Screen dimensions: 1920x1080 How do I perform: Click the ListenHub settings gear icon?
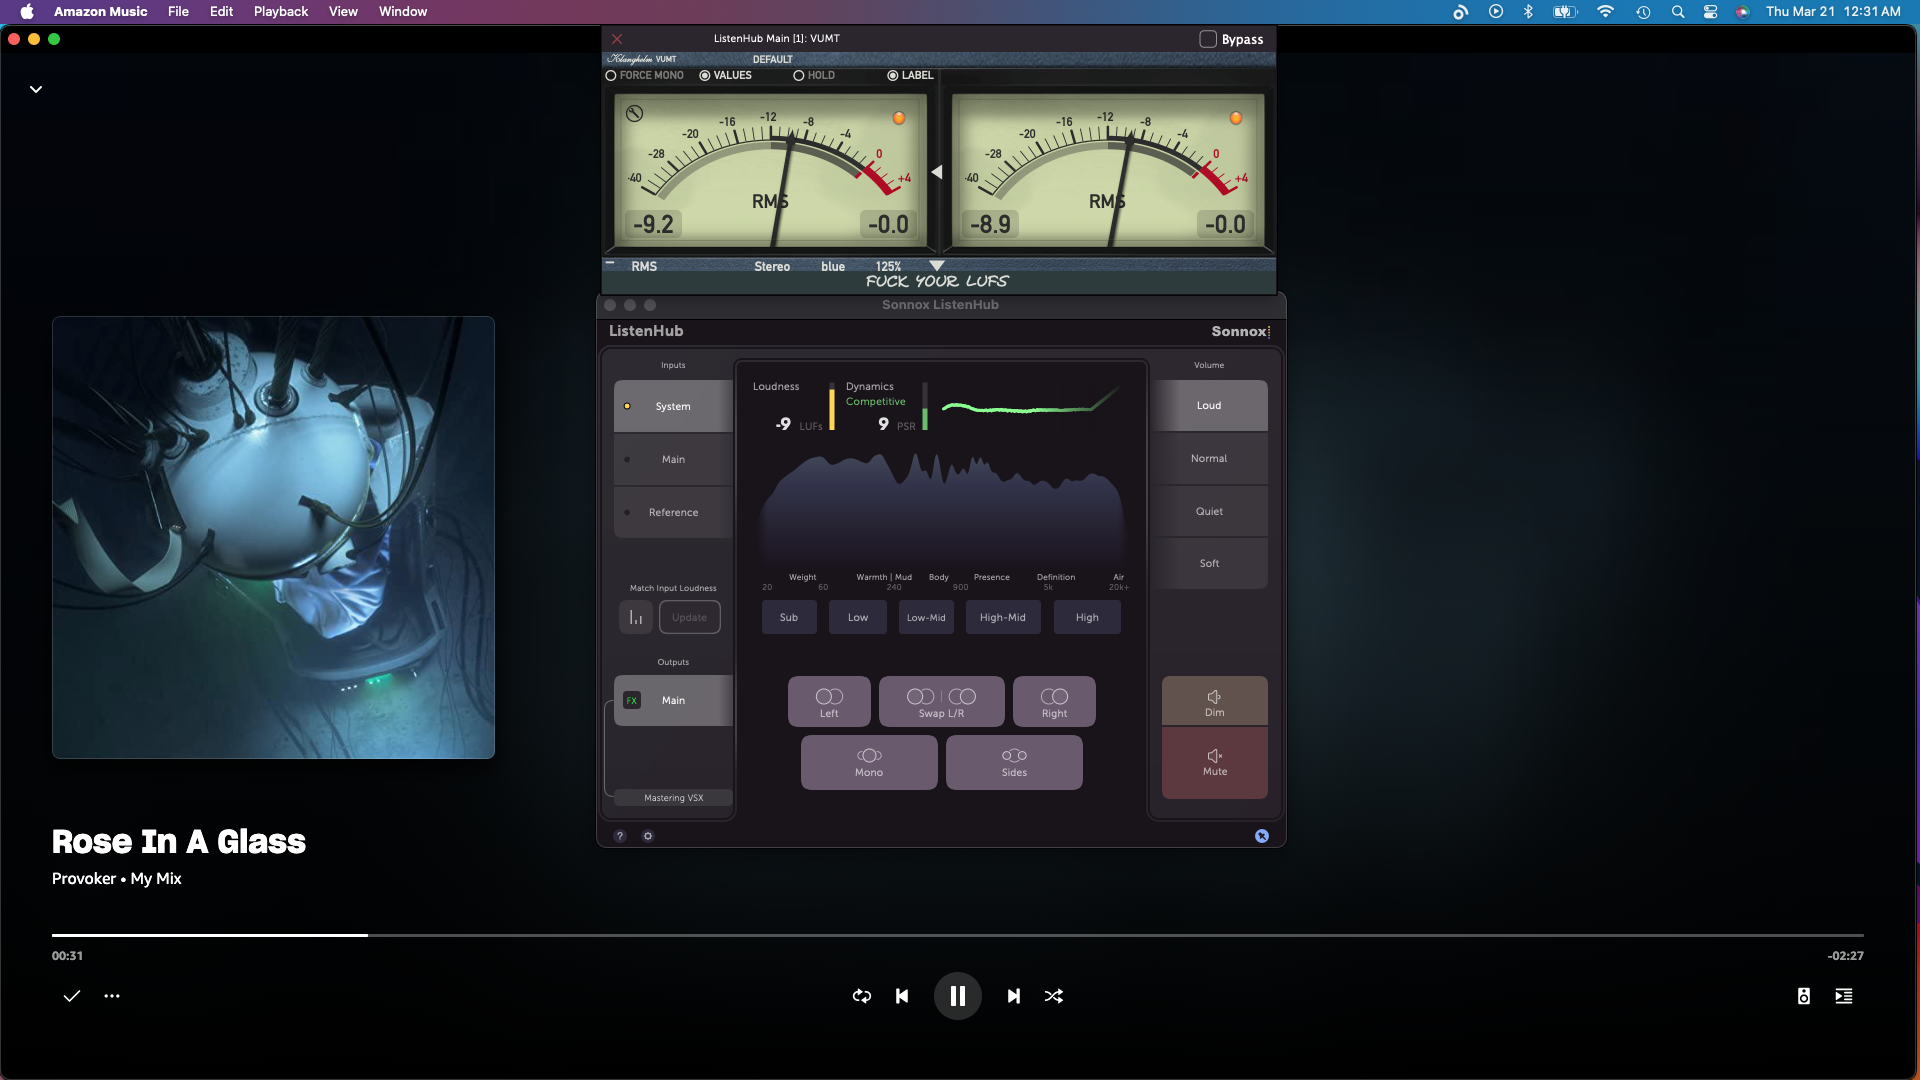(648, 836)
